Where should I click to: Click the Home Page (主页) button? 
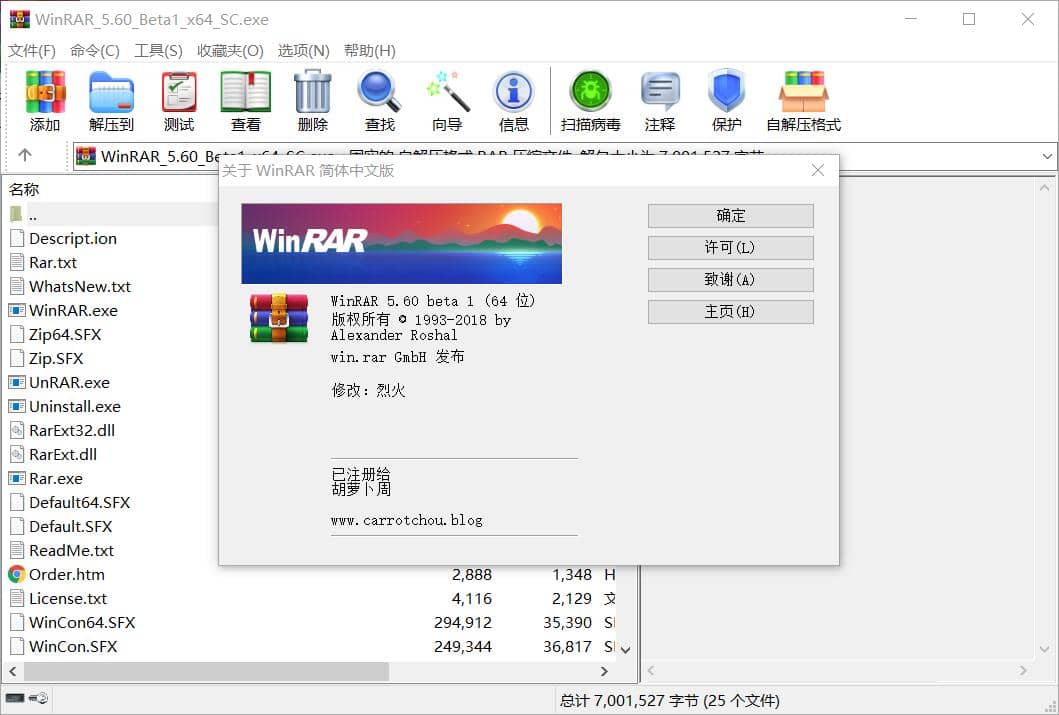click(730, 312)
